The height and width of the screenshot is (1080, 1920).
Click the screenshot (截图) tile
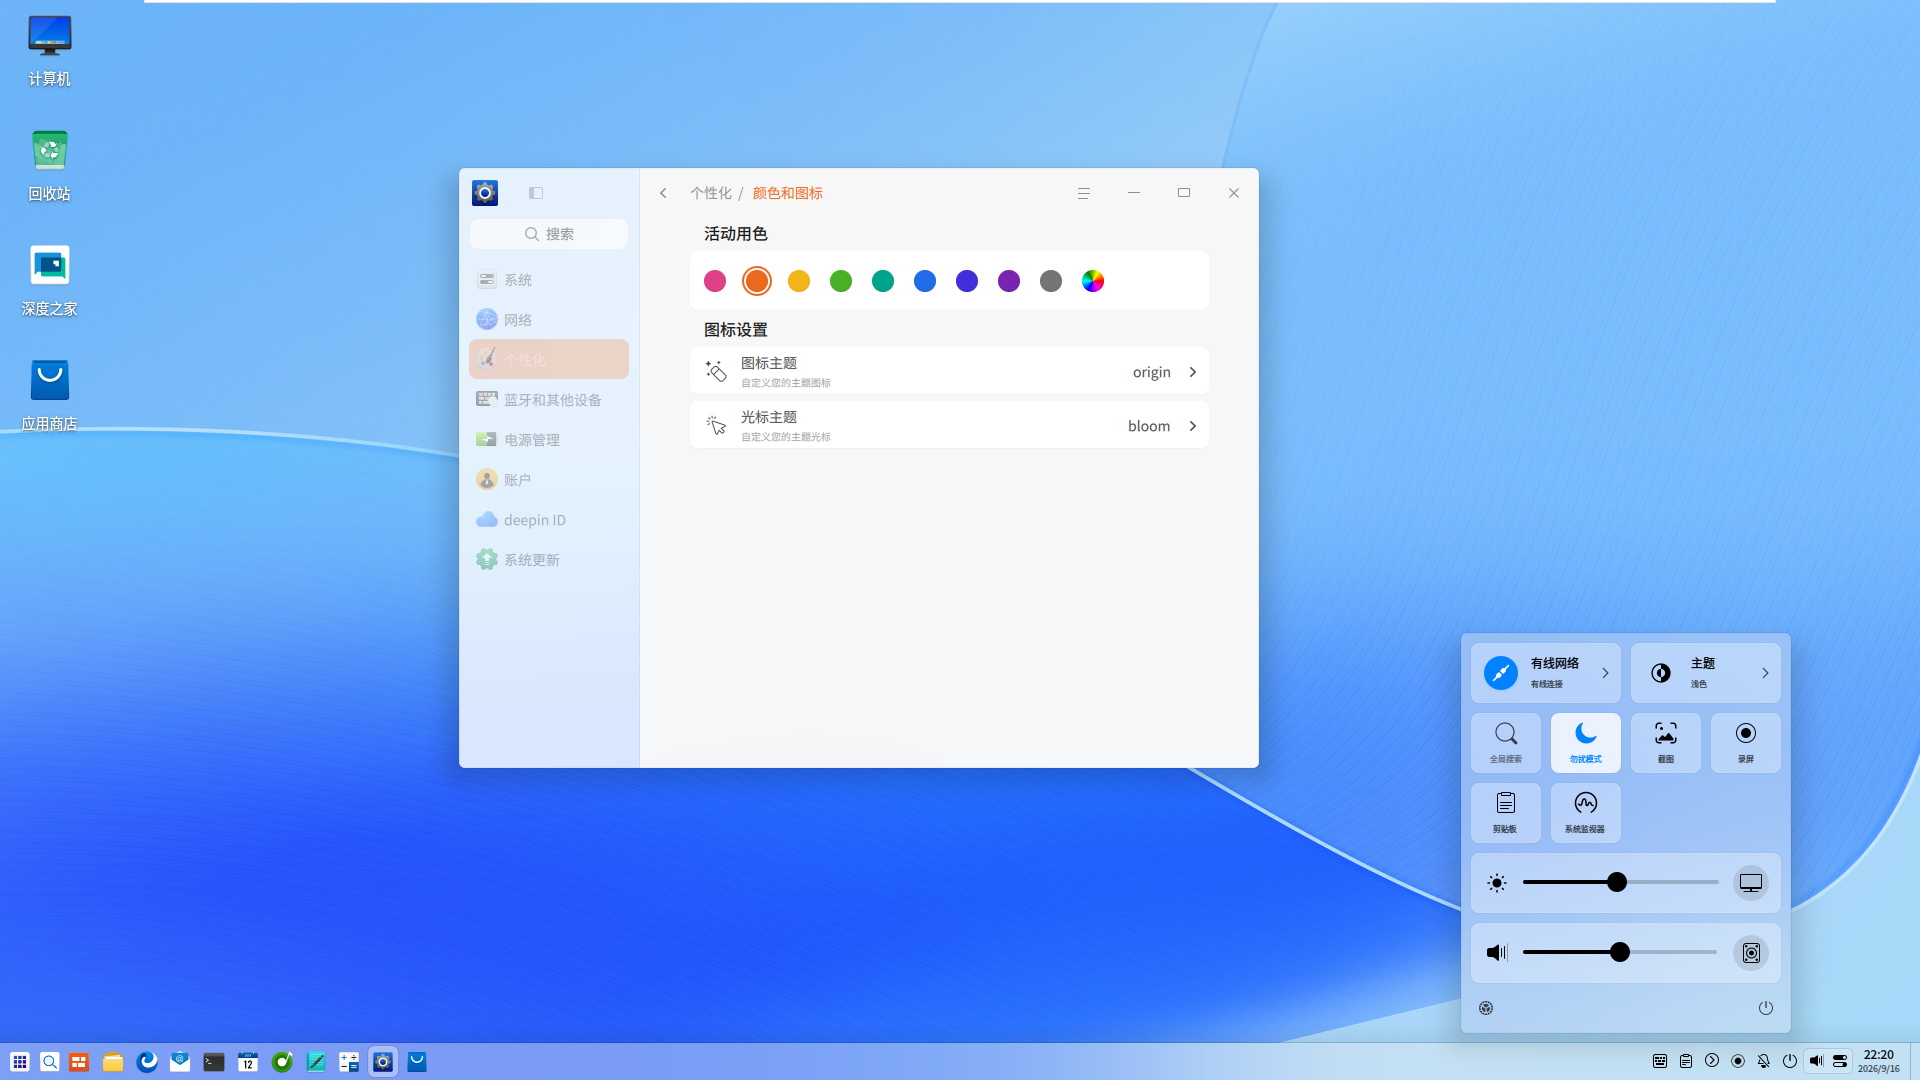click(x=1665, y=743)
